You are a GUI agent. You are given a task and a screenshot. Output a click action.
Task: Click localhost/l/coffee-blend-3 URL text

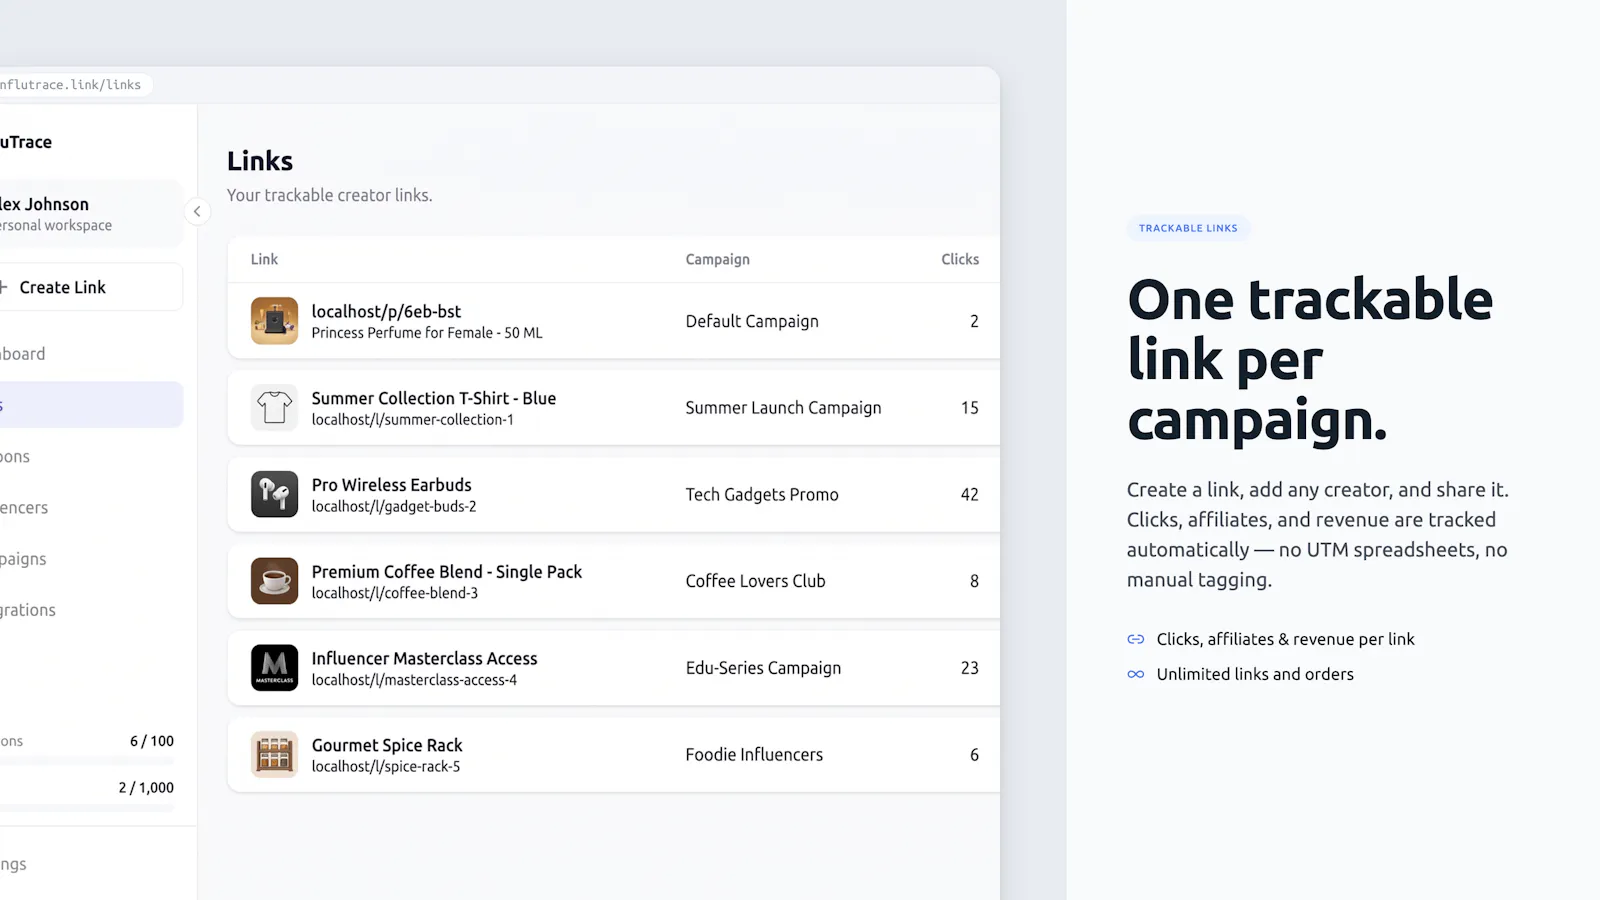(x=394, y=593)
